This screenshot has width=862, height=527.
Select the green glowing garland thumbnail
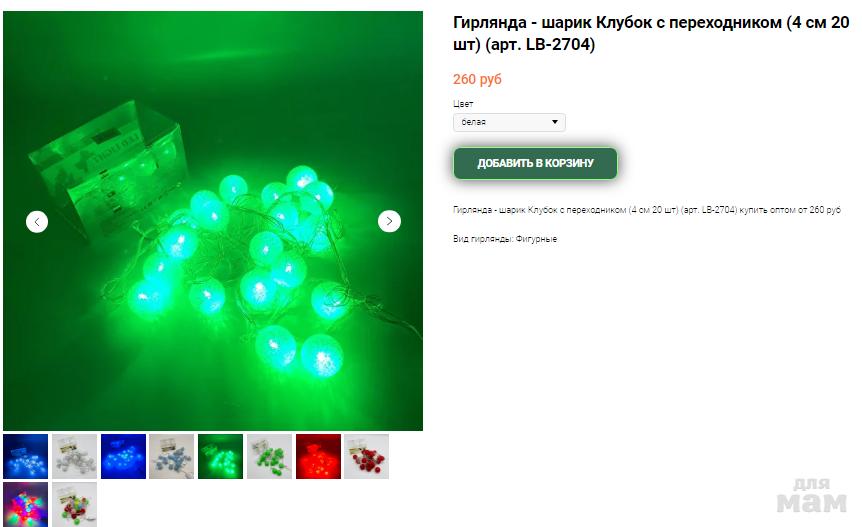click(x=220, y=456)
